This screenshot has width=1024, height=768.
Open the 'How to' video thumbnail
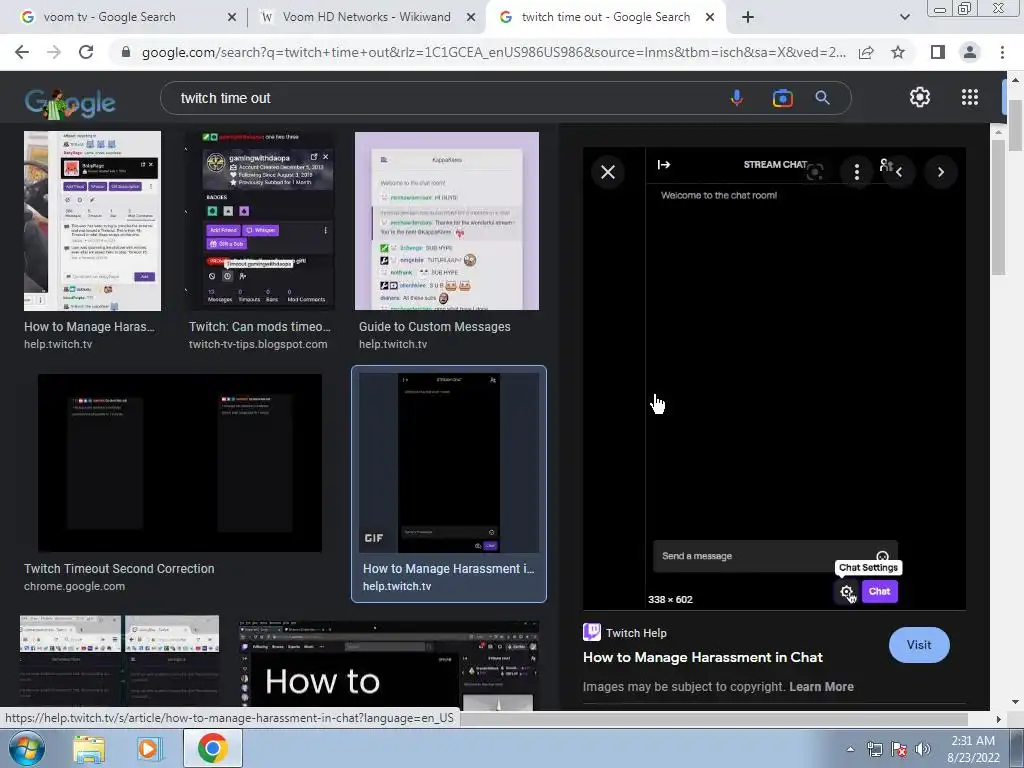point(389,665)
